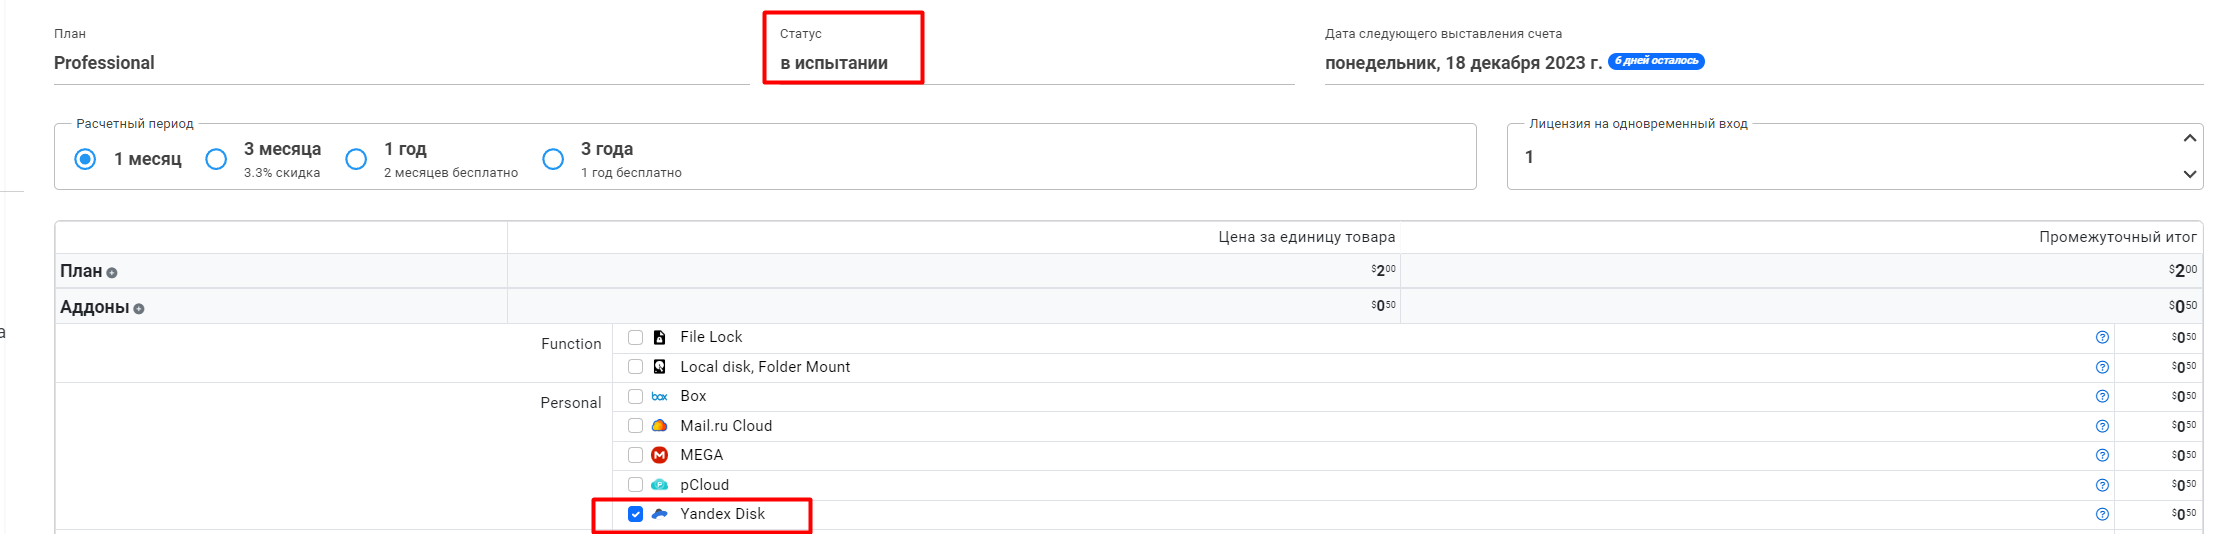Increase concurrent login license with up arrow
This screenshot has height=534, width=2236.
point(2189,139)
